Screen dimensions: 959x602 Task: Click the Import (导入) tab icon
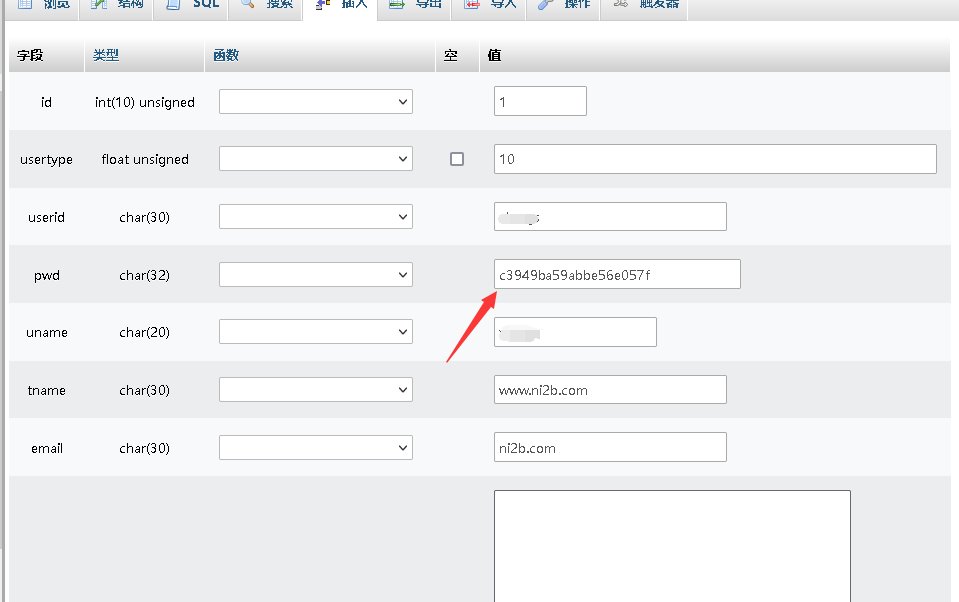click(x=471, y=4)
